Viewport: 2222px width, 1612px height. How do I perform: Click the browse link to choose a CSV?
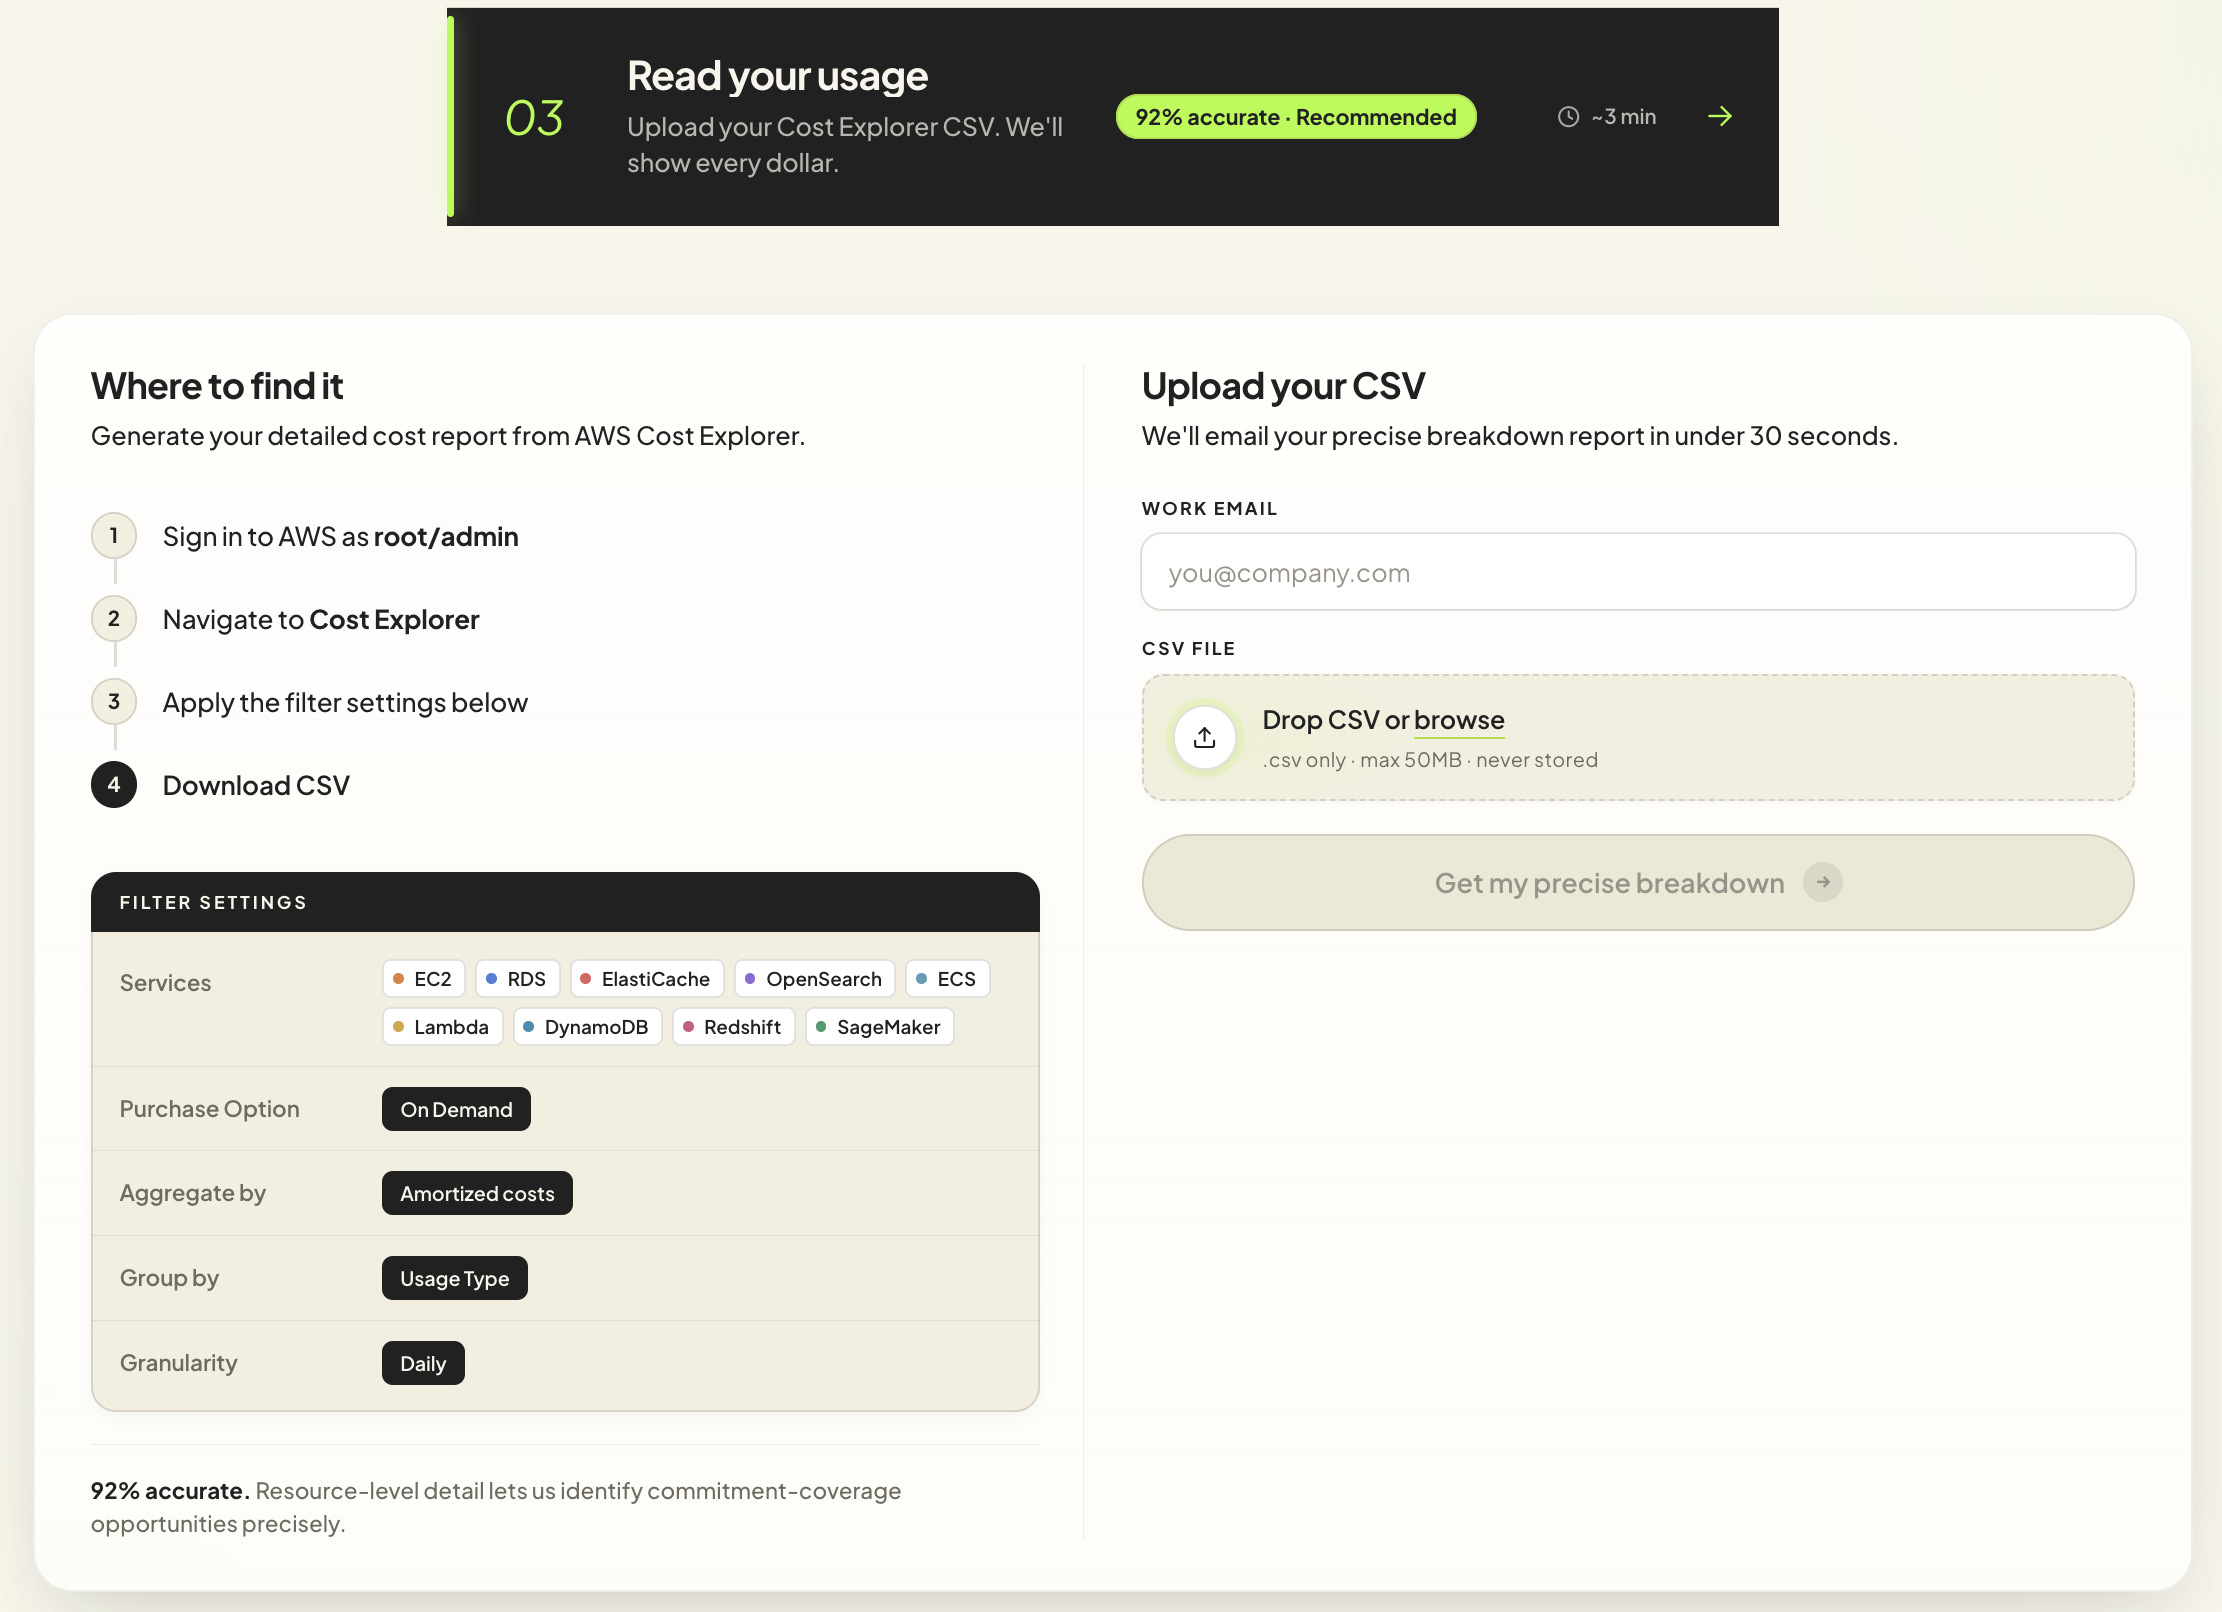pos(1459,720)
